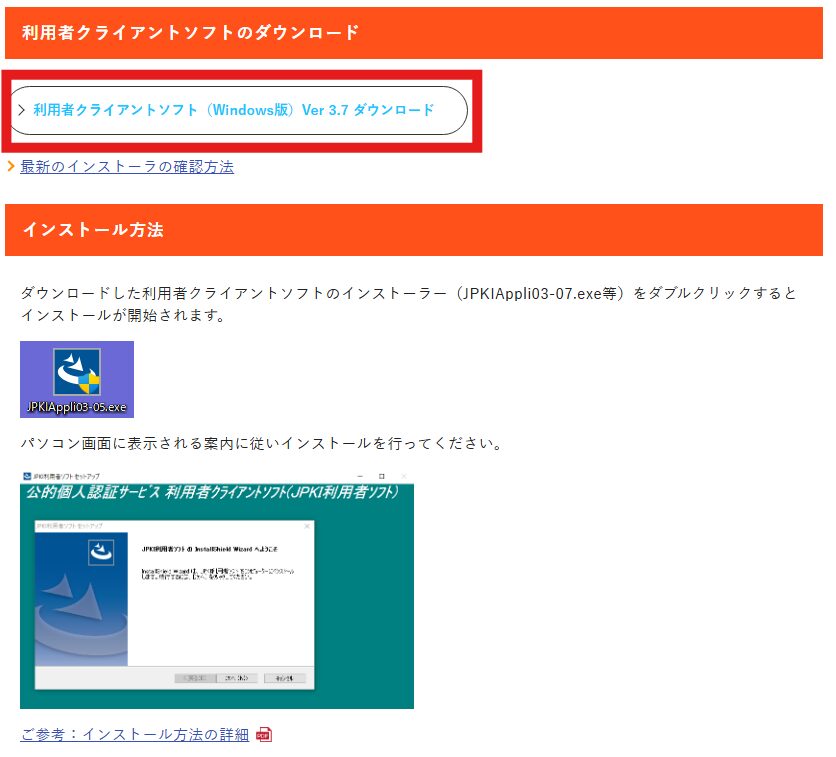Click the orange chevron before 最新のインストーラの確認方法
Image resolution: width=836 pixels, height=757 pixels.
tap(11, 167)
